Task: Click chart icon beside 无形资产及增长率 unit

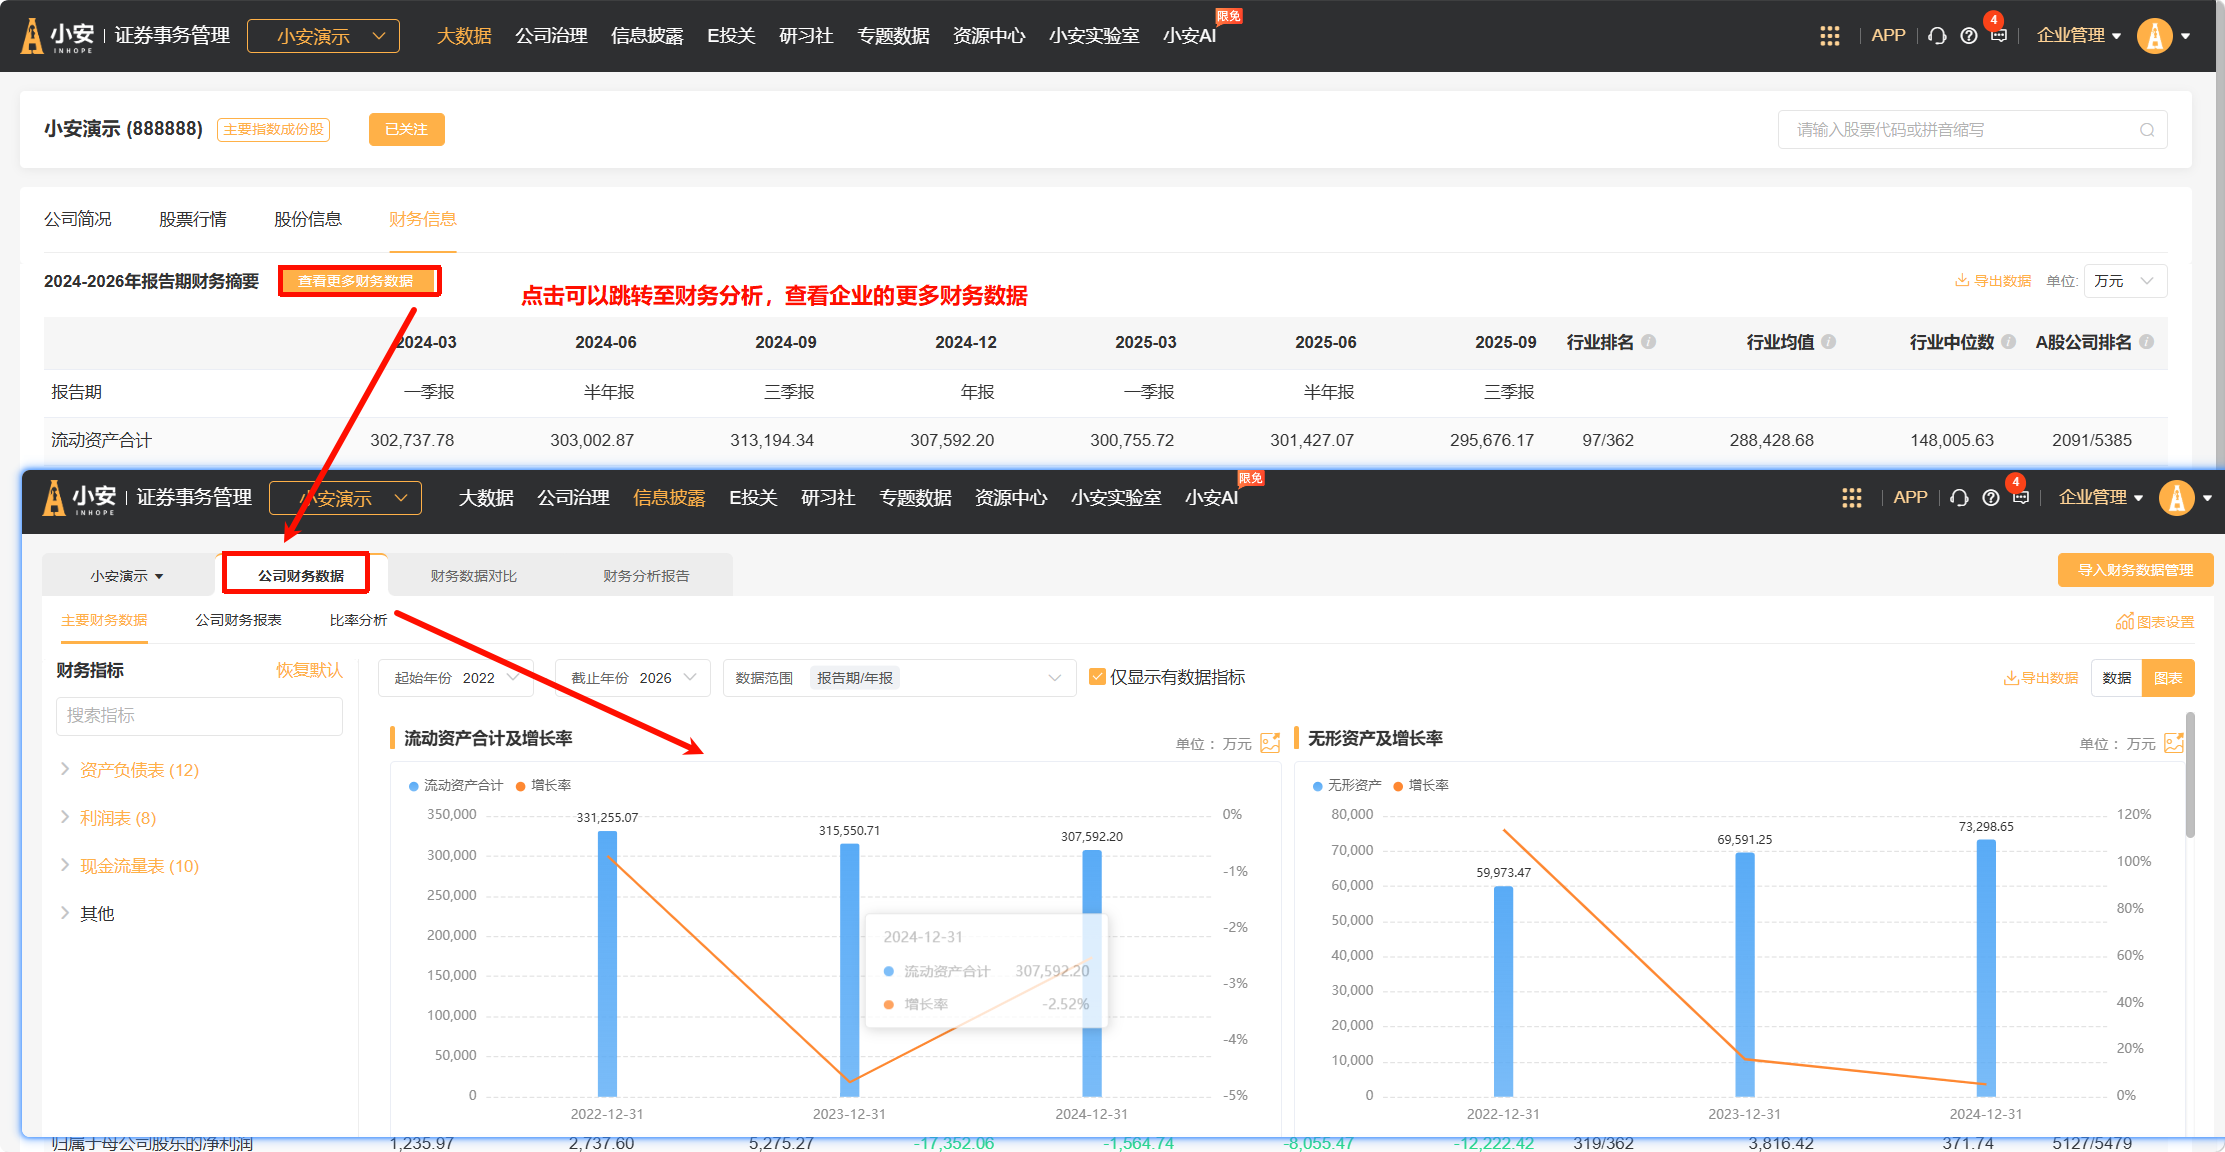Action: 2173,743
